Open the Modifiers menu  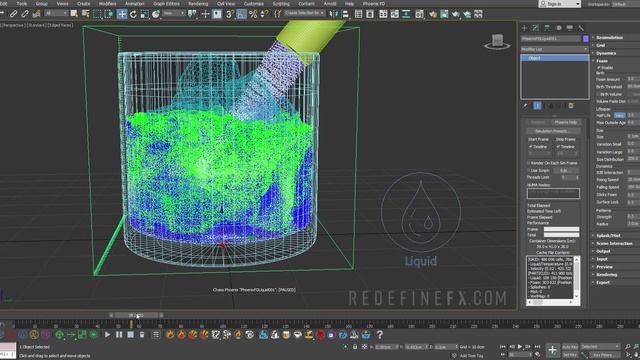point(107,4)
